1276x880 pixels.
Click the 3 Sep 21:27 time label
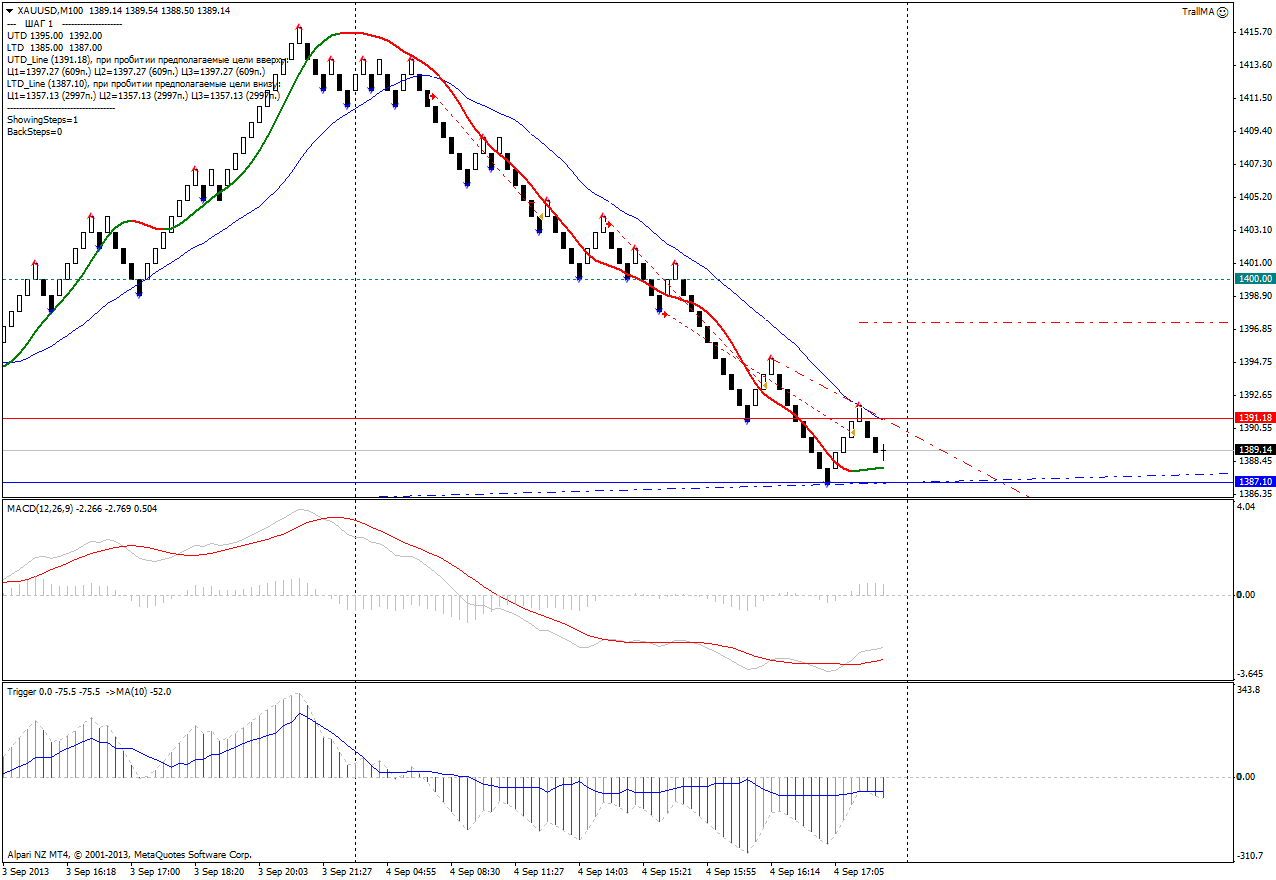coord(347,872)
